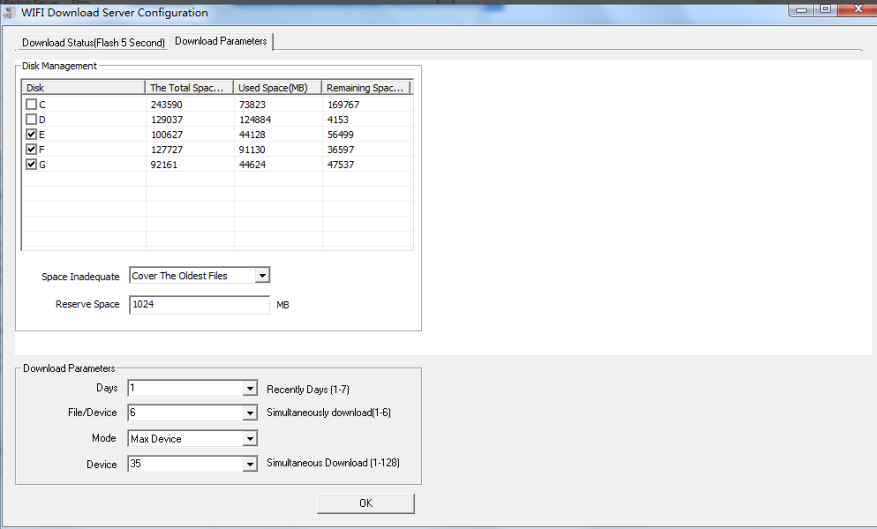Uncheck the disk F checkbox

pyautogui.click(x=31, y=149)
